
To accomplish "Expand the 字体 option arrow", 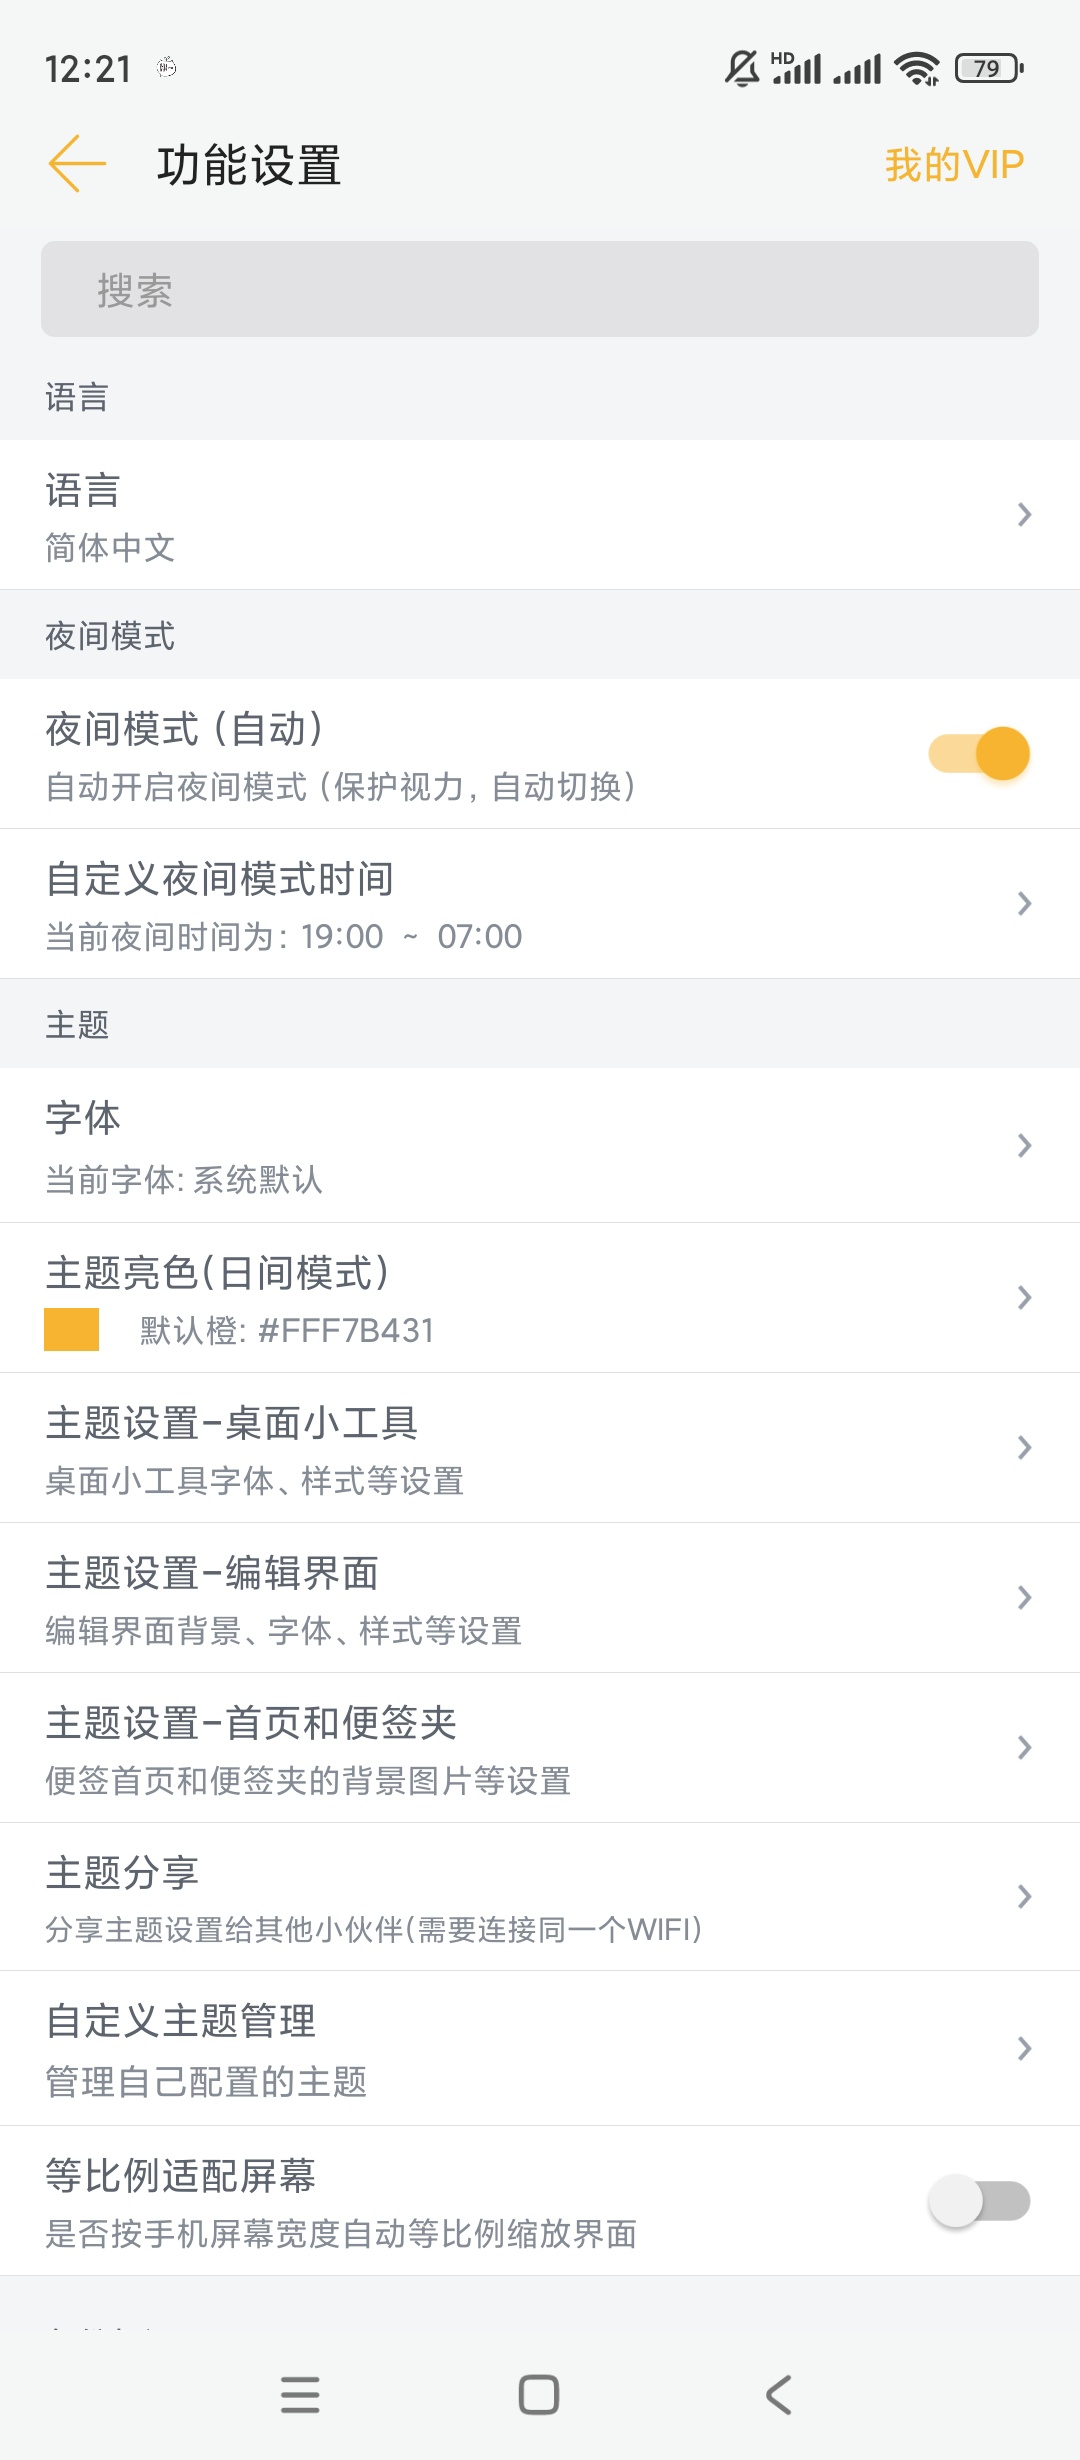I will click(x=1024, y=1146).
